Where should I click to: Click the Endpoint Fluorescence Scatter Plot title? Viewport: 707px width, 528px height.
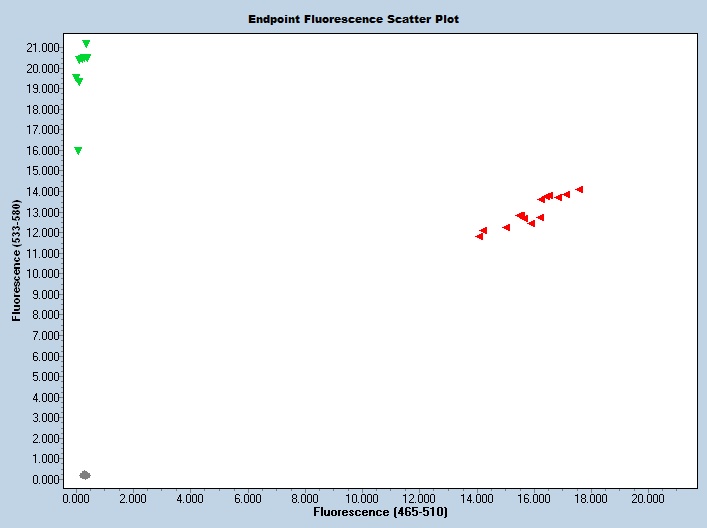point(354,19)
